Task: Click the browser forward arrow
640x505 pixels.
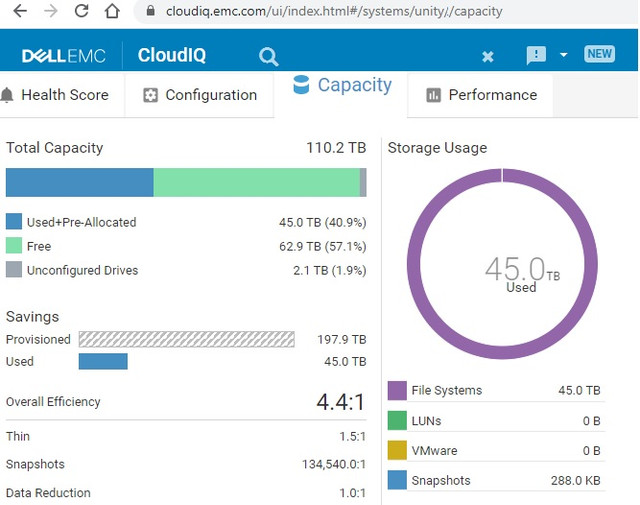Action: click(x=51, y=11)
